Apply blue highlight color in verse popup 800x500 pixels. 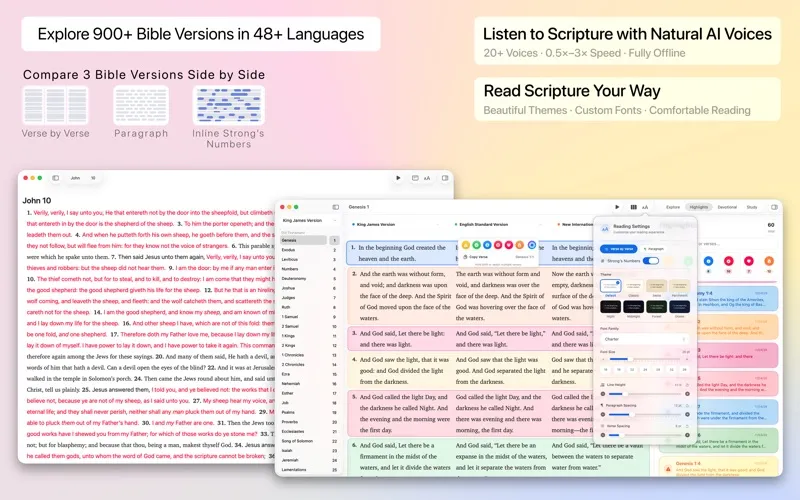[487, 245]
